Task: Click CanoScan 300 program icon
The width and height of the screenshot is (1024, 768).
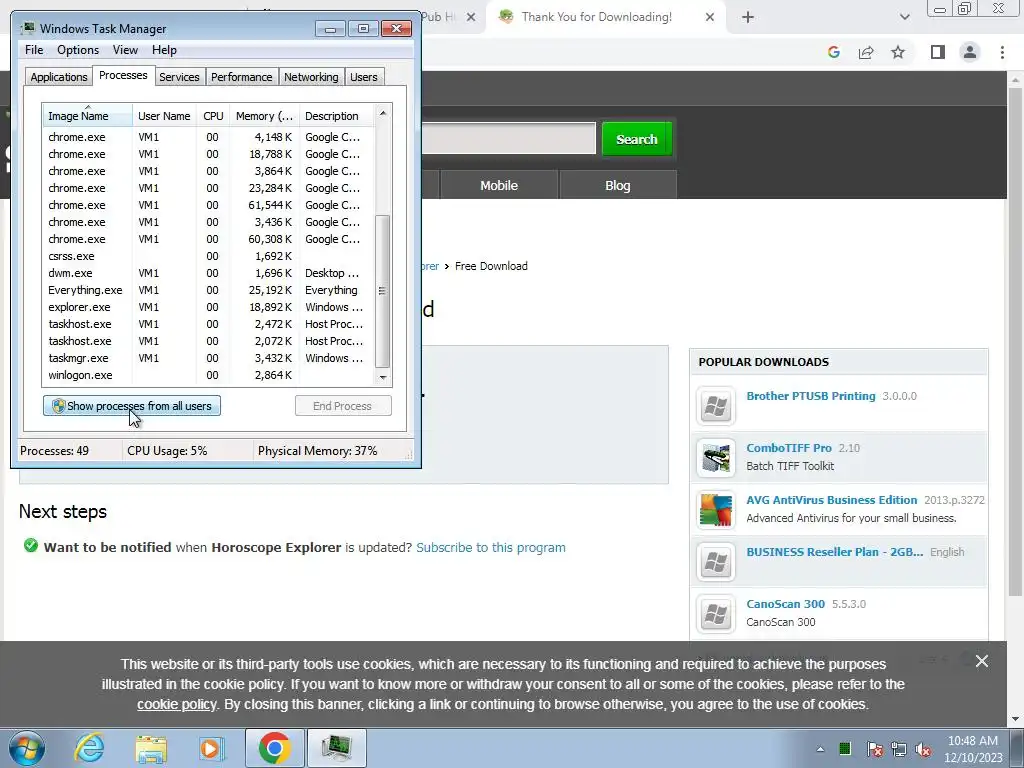Action: point(716,614)
